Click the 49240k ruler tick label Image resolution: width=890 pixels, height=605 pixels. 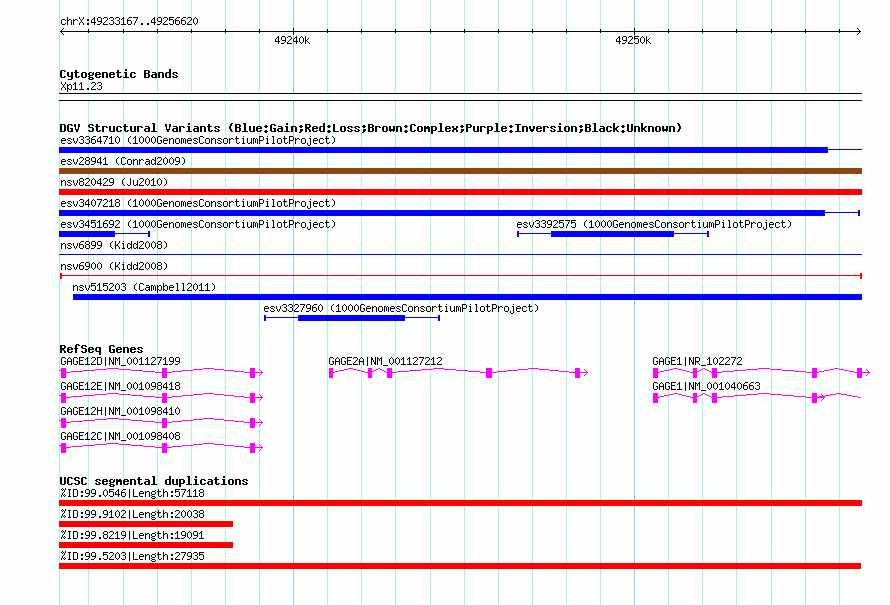[x=292, y=40]
